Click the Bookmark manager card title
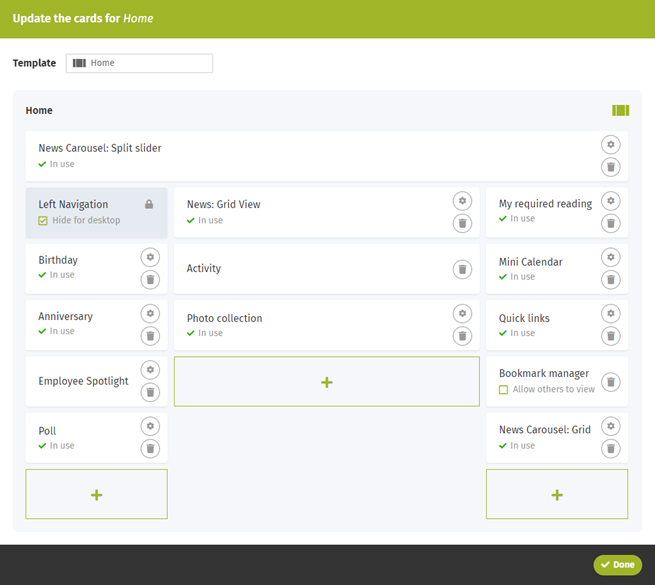The width and height of the screenshot is (655, 585). pos(544,374)
